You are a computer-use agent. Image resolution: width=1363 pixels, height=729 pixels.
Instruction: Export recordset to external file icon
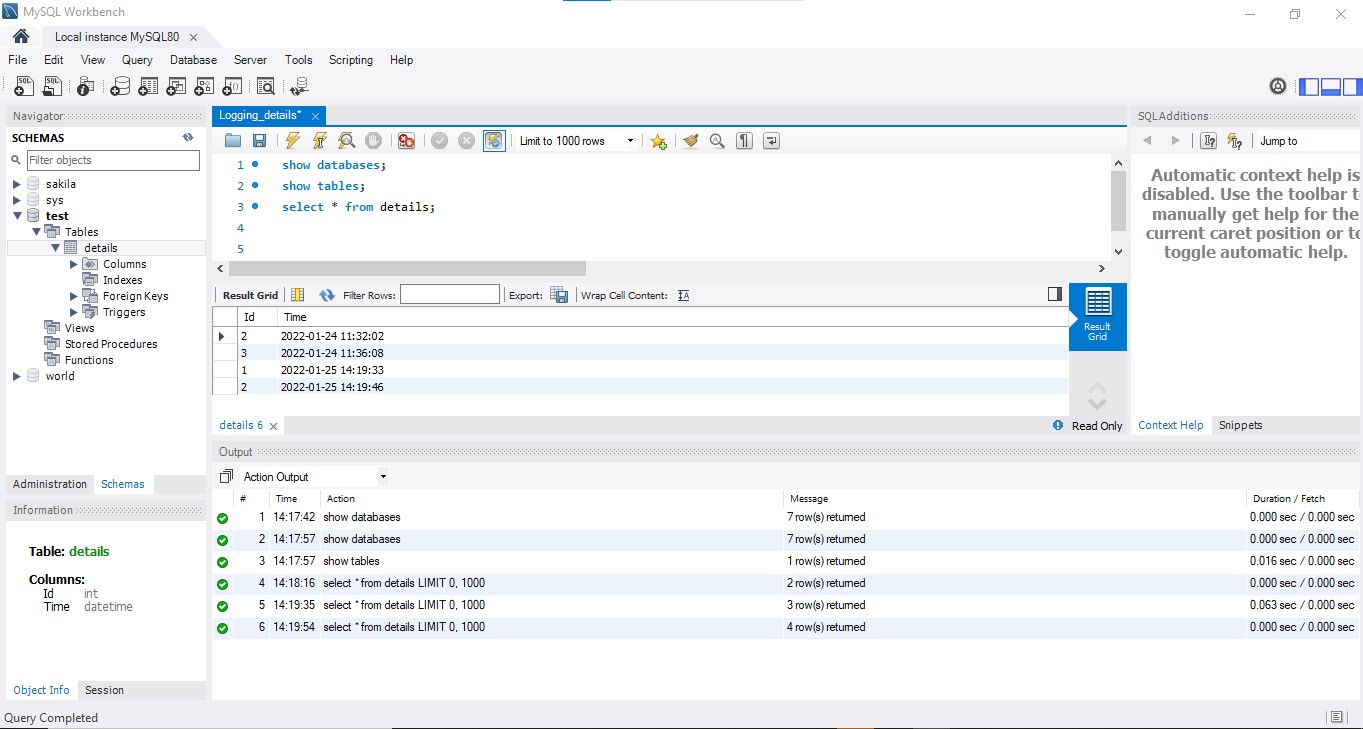click(x=559, y=295)
